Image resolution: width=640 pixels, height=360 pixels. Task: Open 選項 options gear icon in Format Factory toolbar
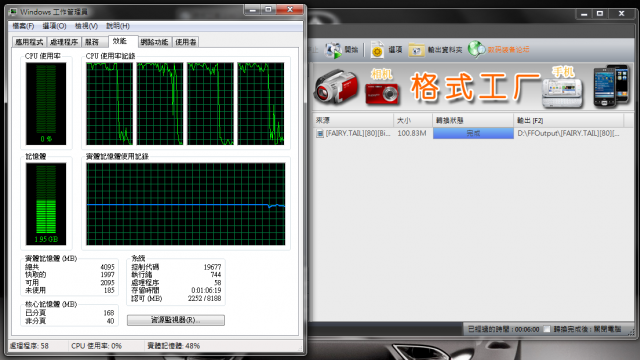(x=377, y=50)
